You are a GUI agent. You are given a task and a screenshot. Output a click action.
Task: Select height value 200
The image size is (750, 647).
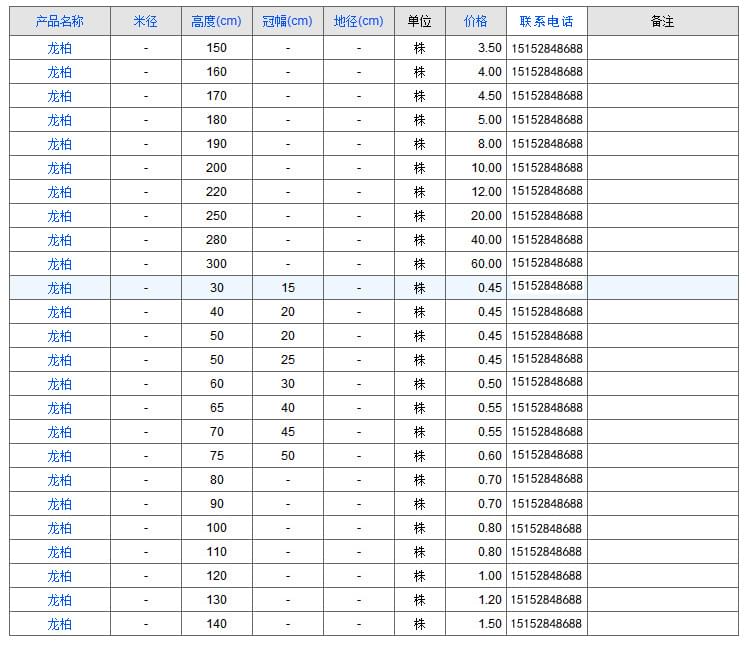216,168
